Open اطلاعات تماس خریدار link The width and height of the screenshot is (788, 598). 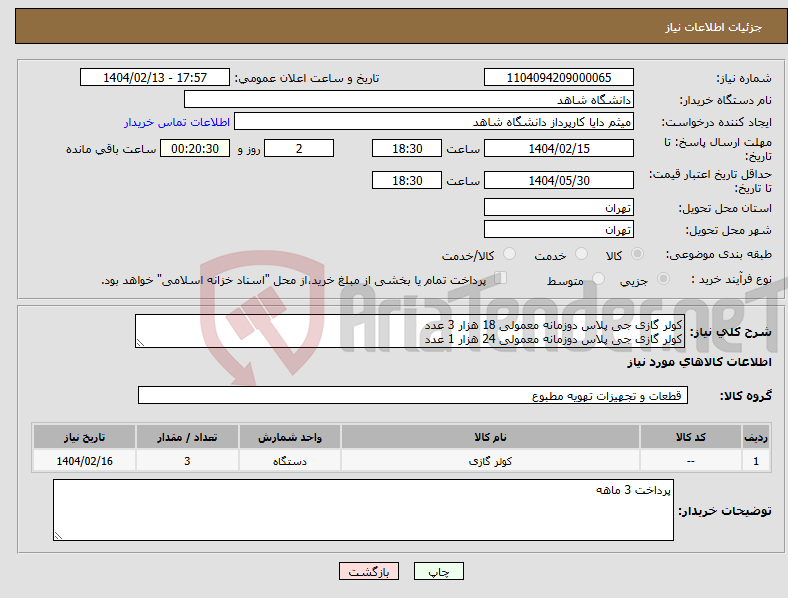point(177,122)
